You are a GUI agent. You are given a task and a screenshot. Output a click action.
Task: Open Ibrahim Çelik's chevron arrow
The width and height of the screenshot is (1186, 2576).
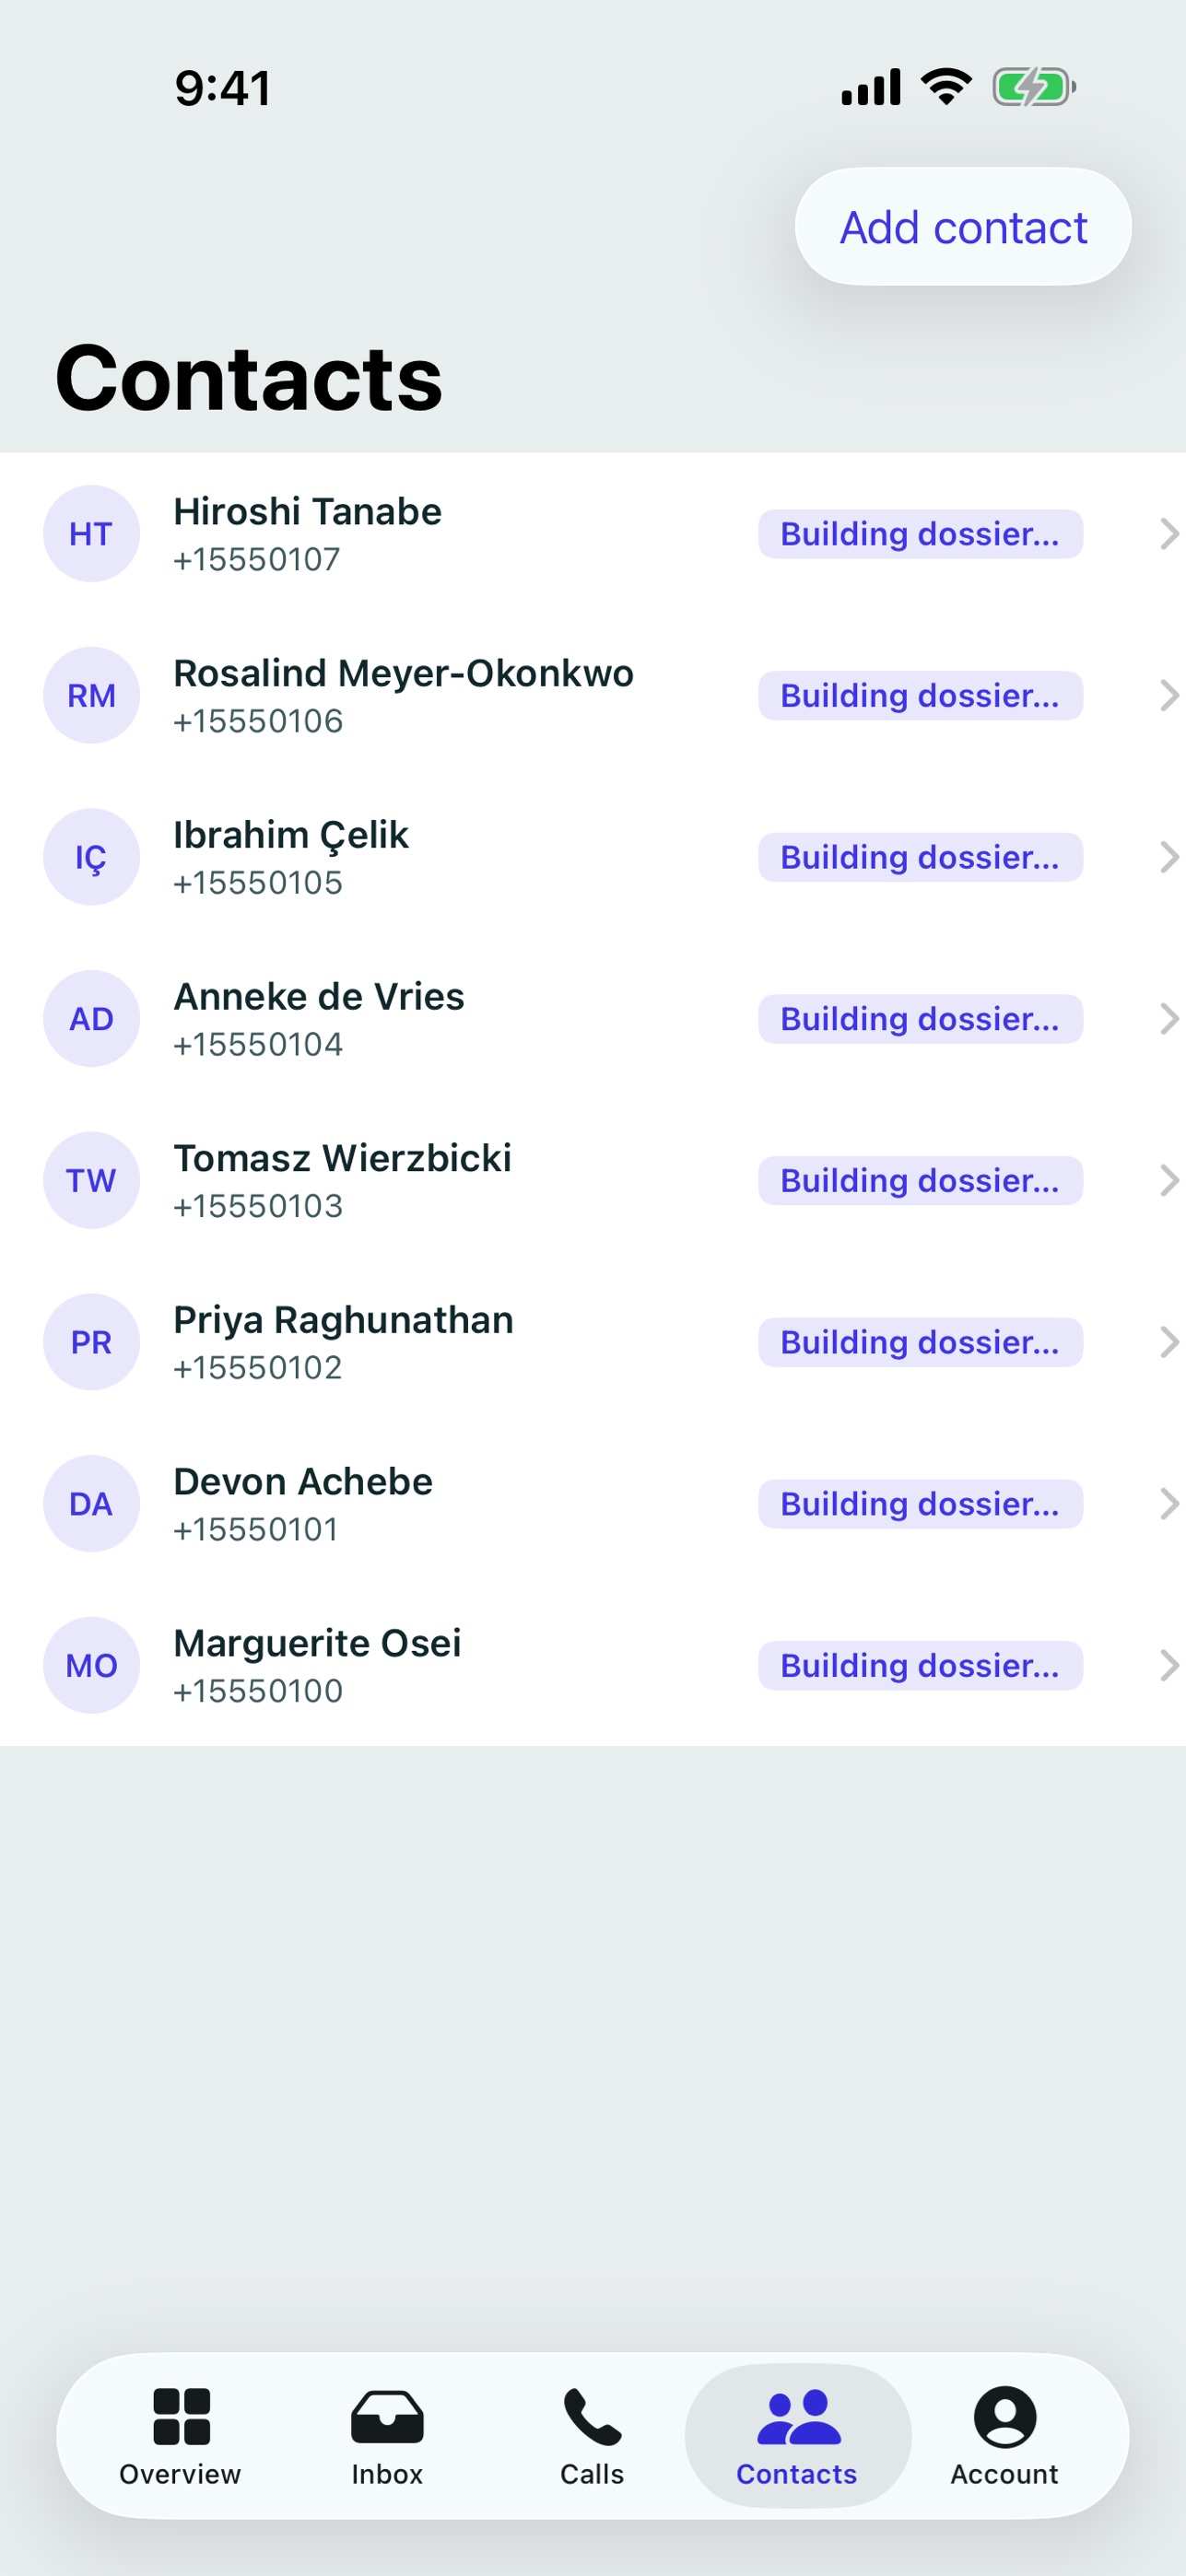[1168, 857]
